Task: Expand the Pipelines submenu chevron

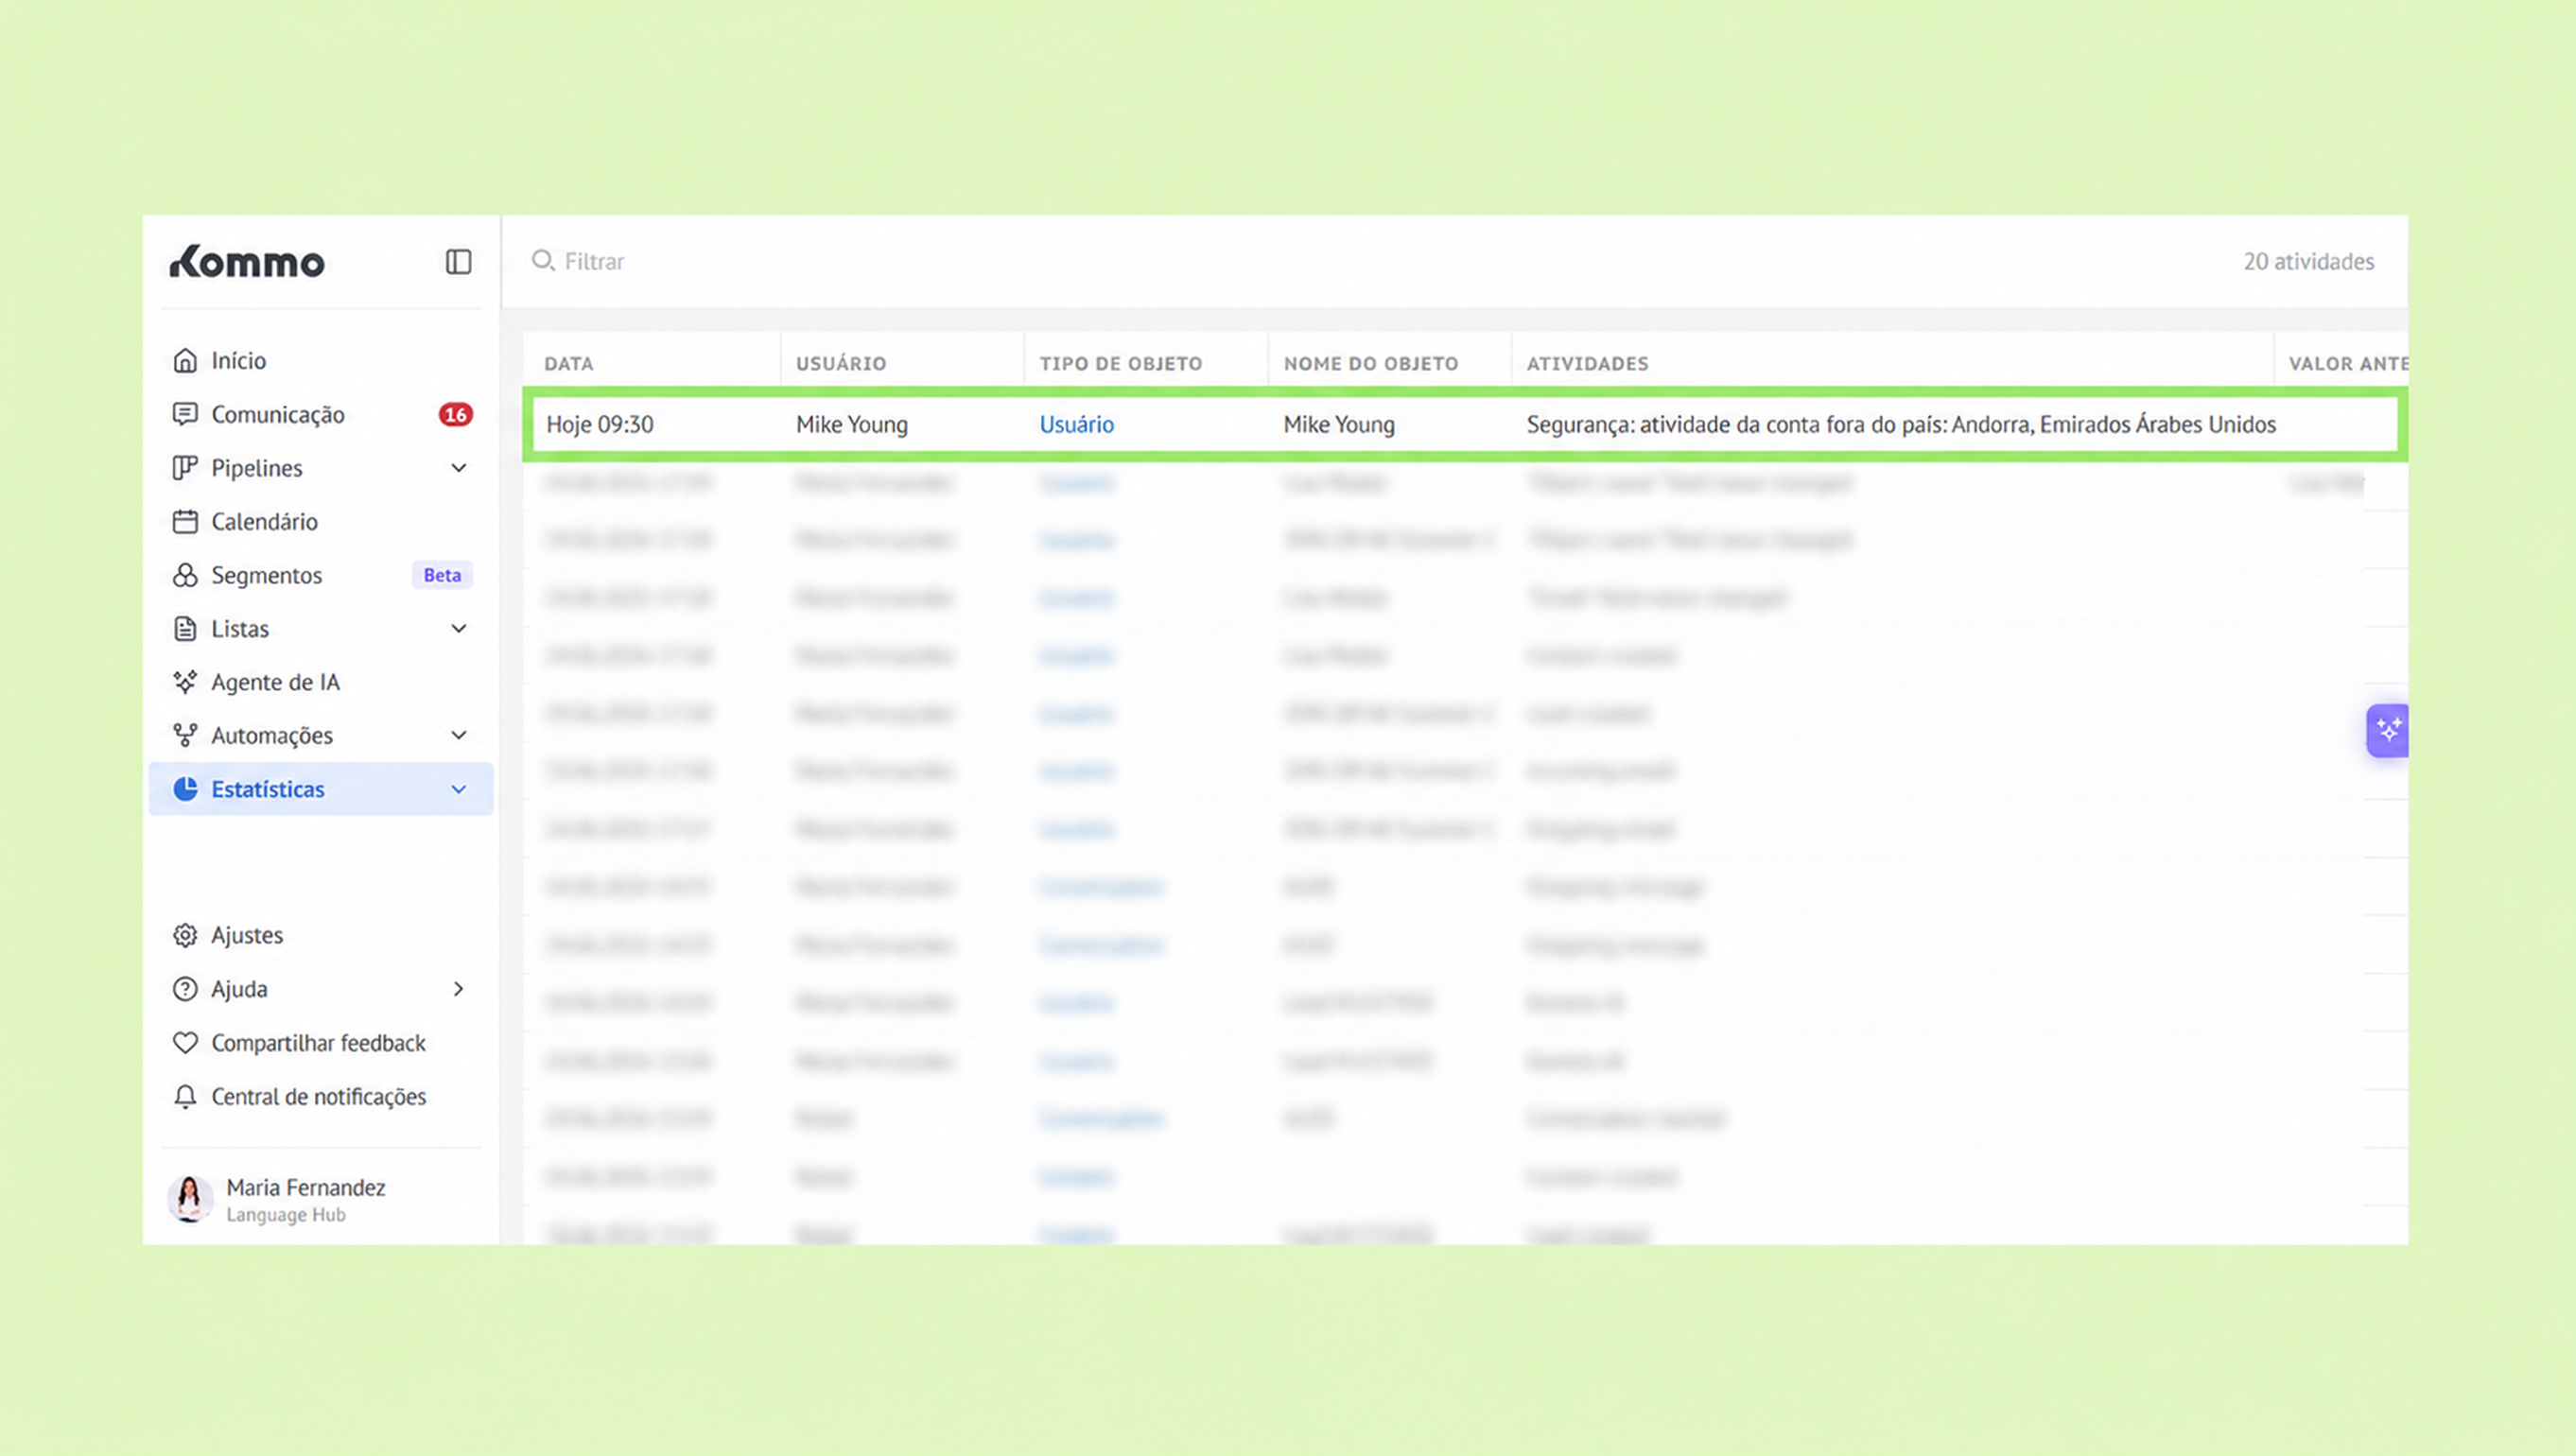Action: pos(459,468)
